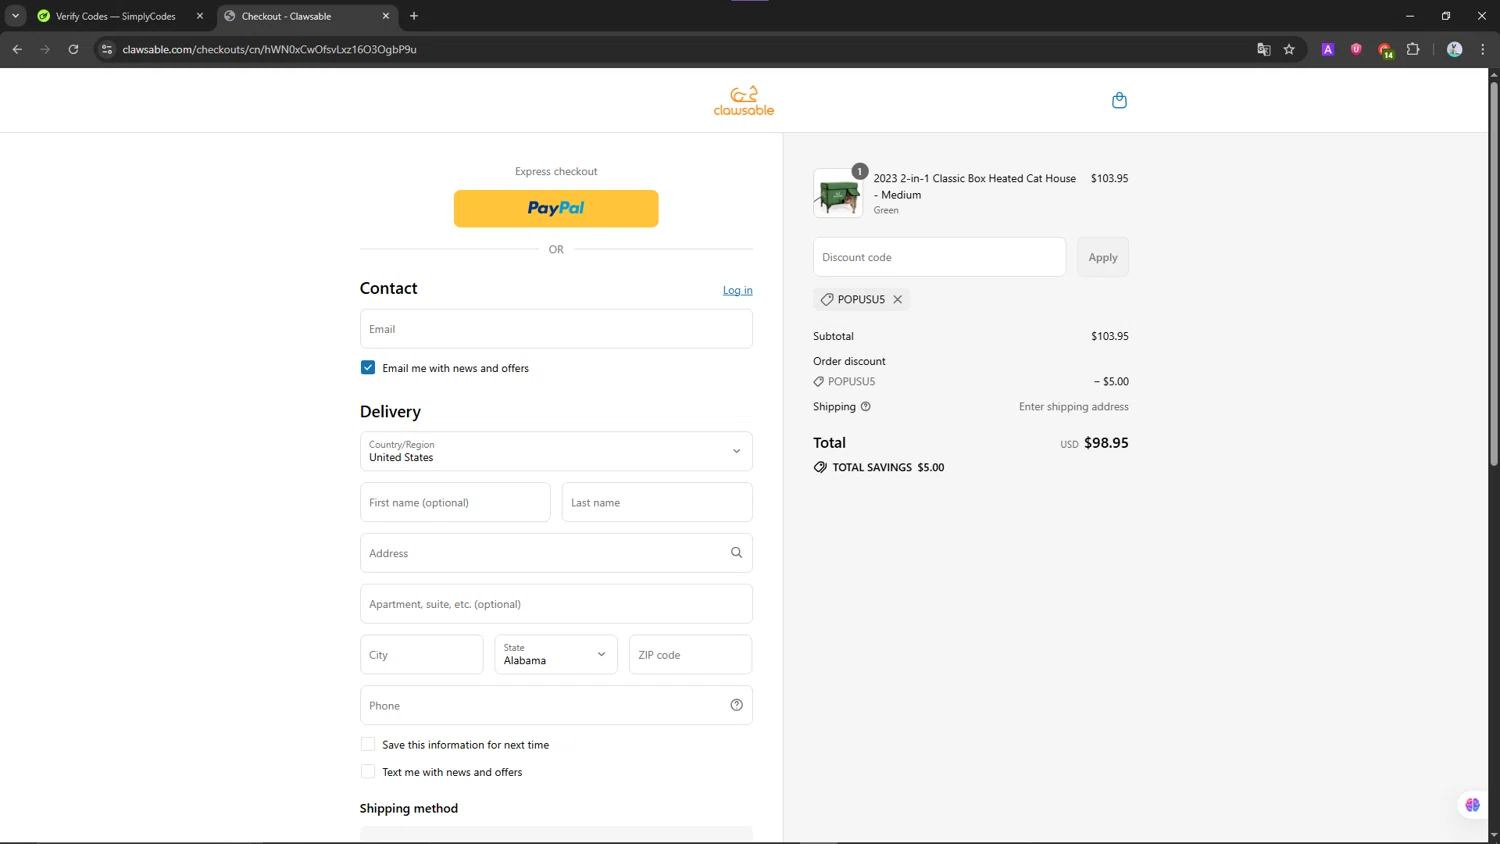Click the Clawsable logo
This screenshot has width=1500, height=844.
point(744,101)
